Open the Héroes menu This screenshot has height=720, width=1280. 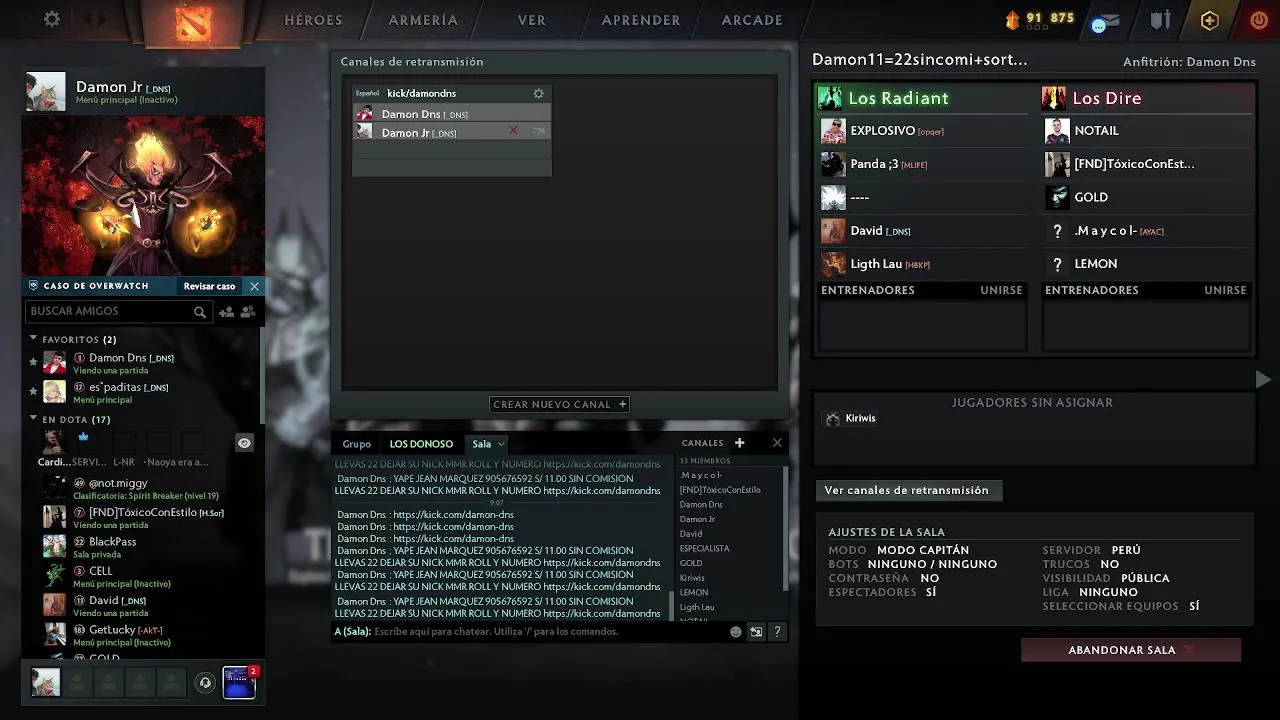point(313,20)
